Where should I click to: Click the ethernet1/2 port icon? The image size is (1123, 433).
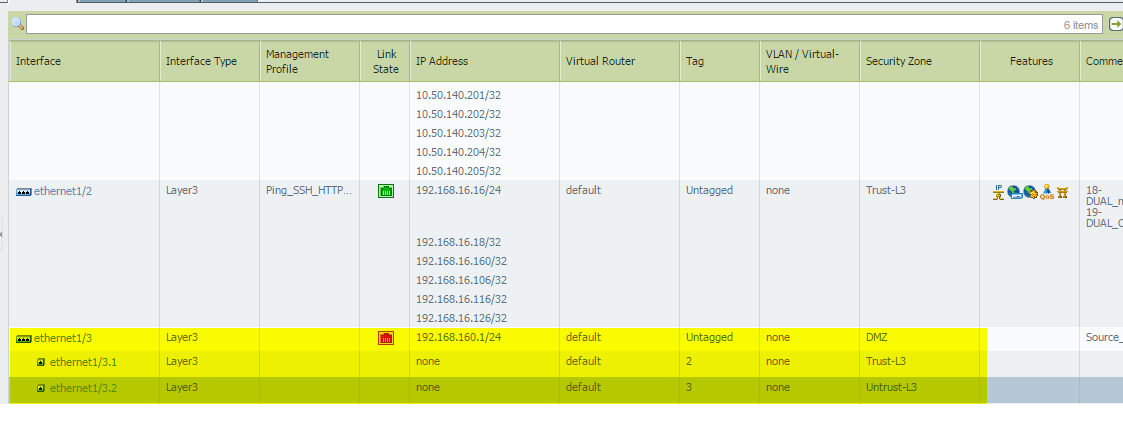[x=24, y=192]
